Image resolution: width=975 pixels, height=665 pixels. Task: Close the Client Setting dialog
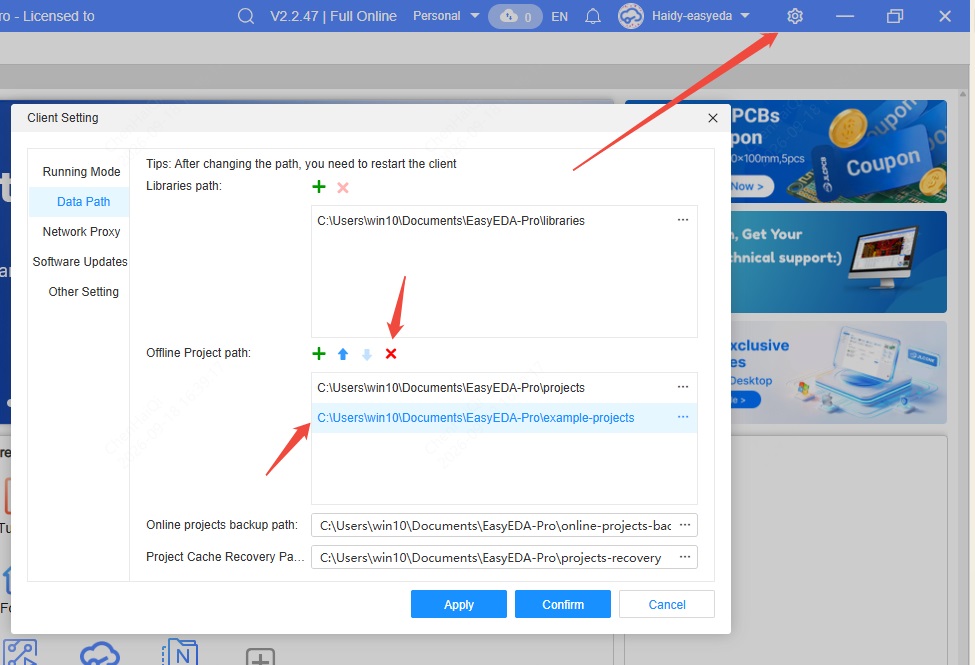(713, 118)
